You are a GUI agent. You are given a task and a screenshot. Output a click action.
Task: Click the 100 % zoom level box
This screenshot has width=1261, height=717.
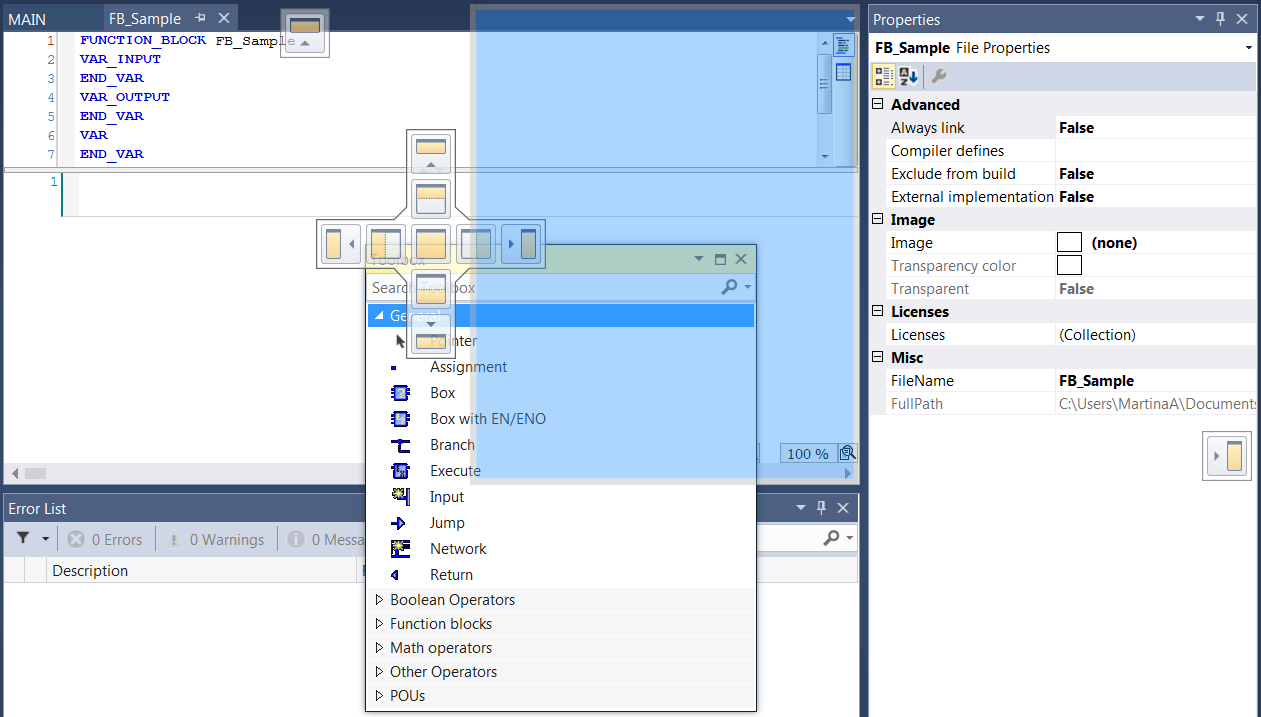click(808, 453)
